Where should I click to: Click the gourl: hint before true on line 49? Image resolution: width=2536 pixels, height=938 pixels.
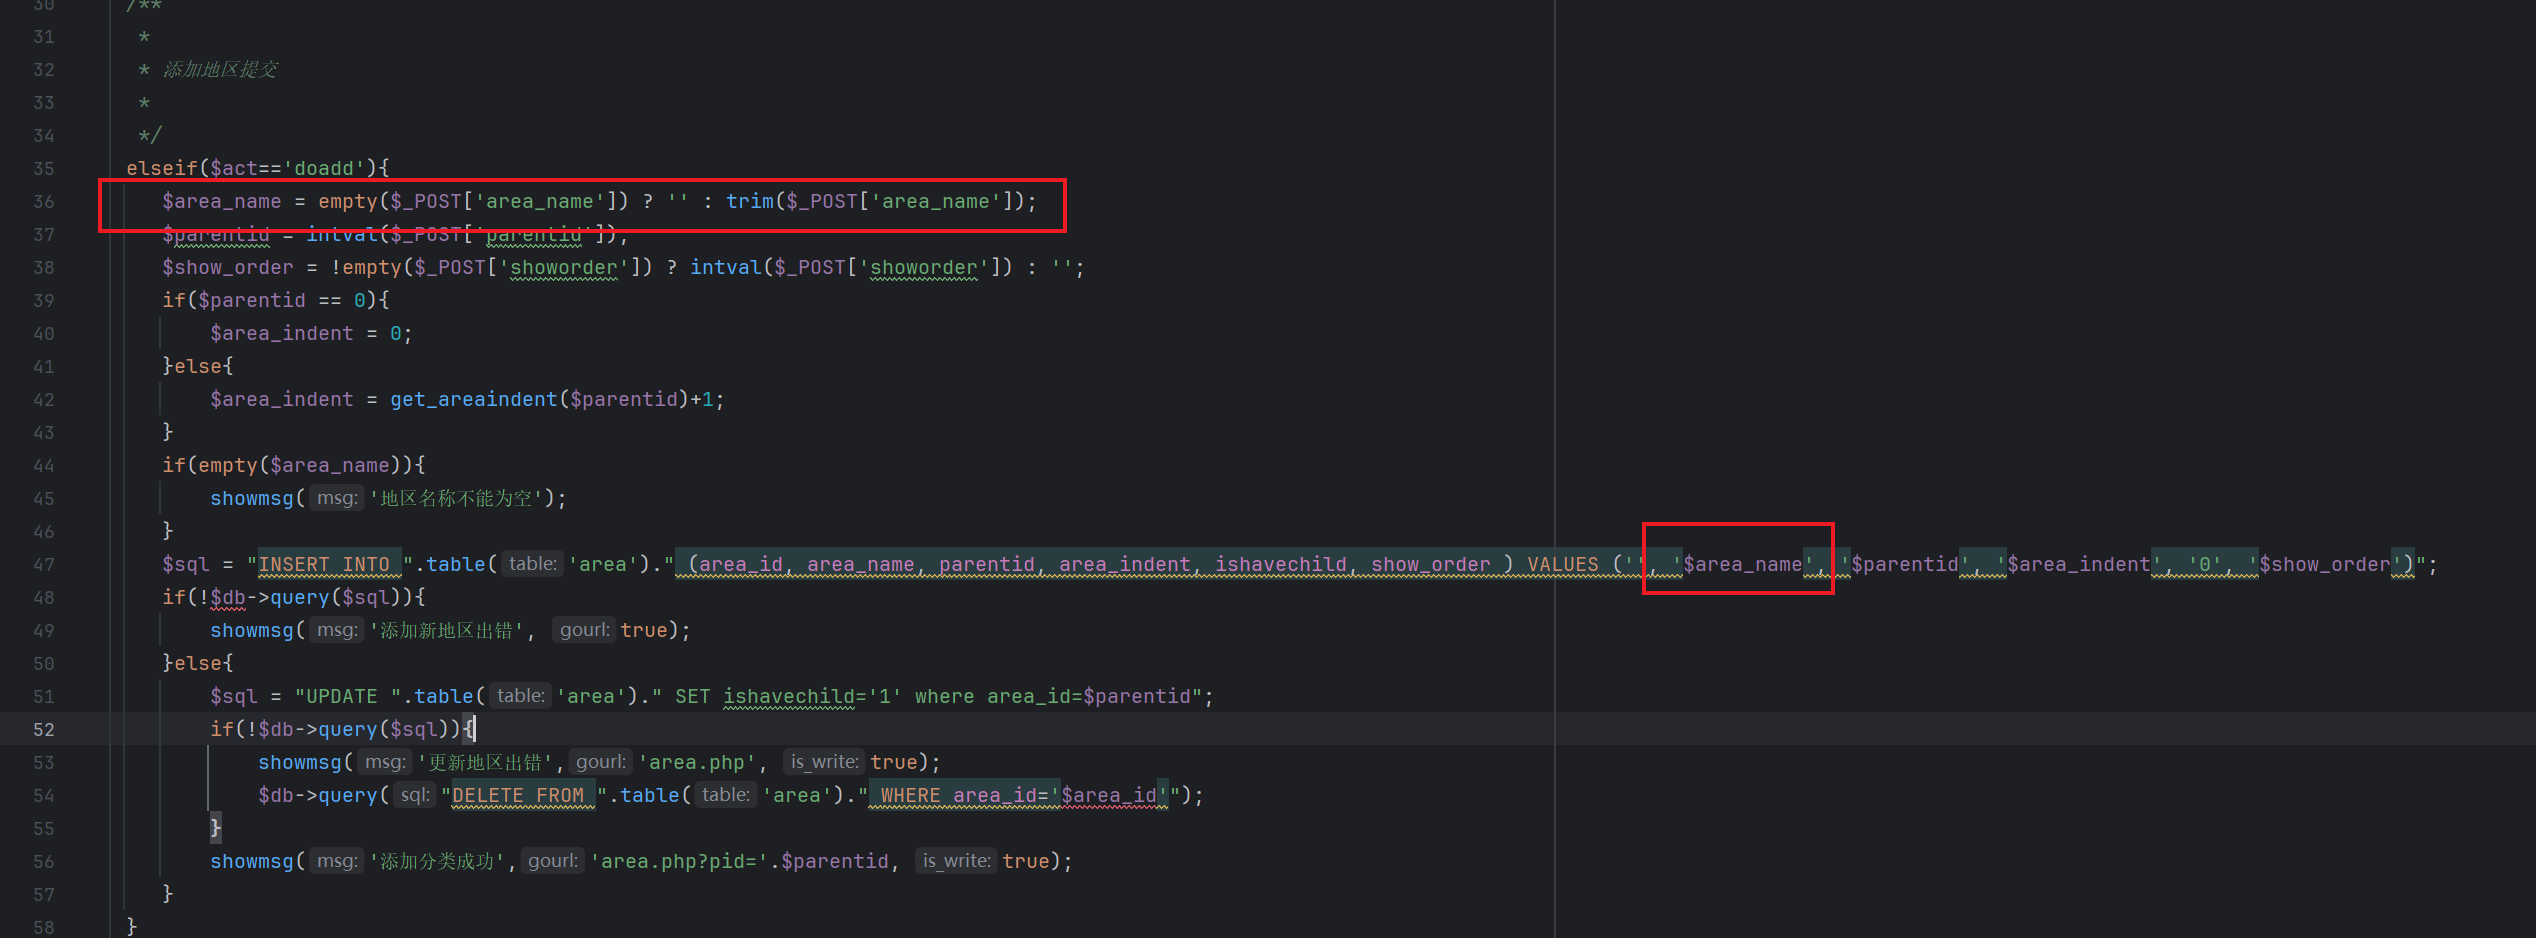(584, 630)
